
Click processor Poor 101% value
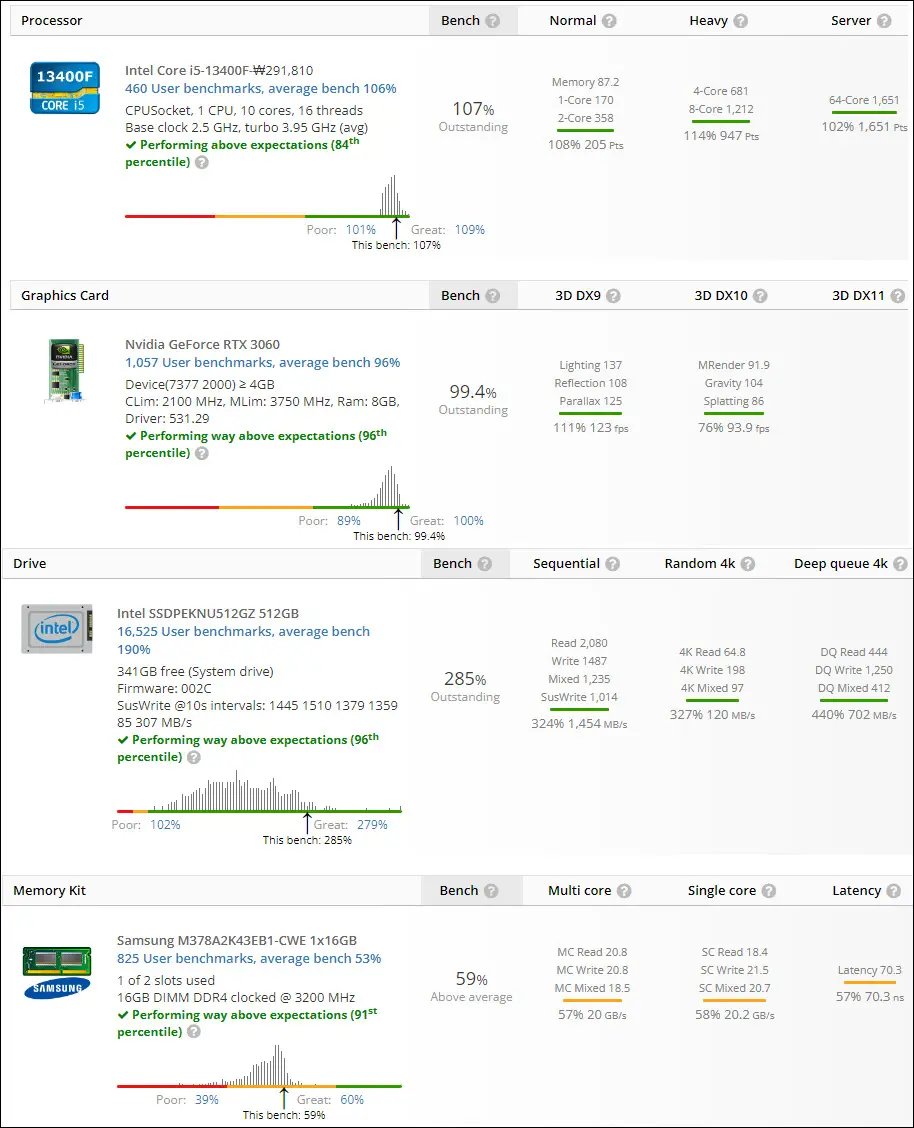pos(361,230)
